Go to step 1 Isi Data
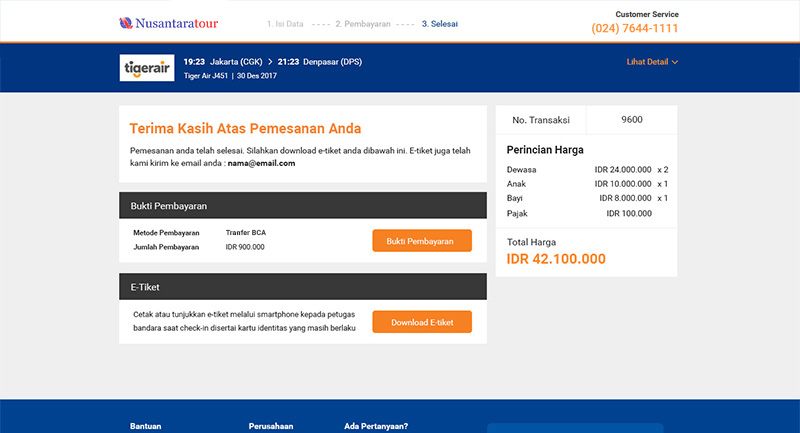Image resolution: width=800 pixels, height=433 pixels. click(x=285, y=24)
